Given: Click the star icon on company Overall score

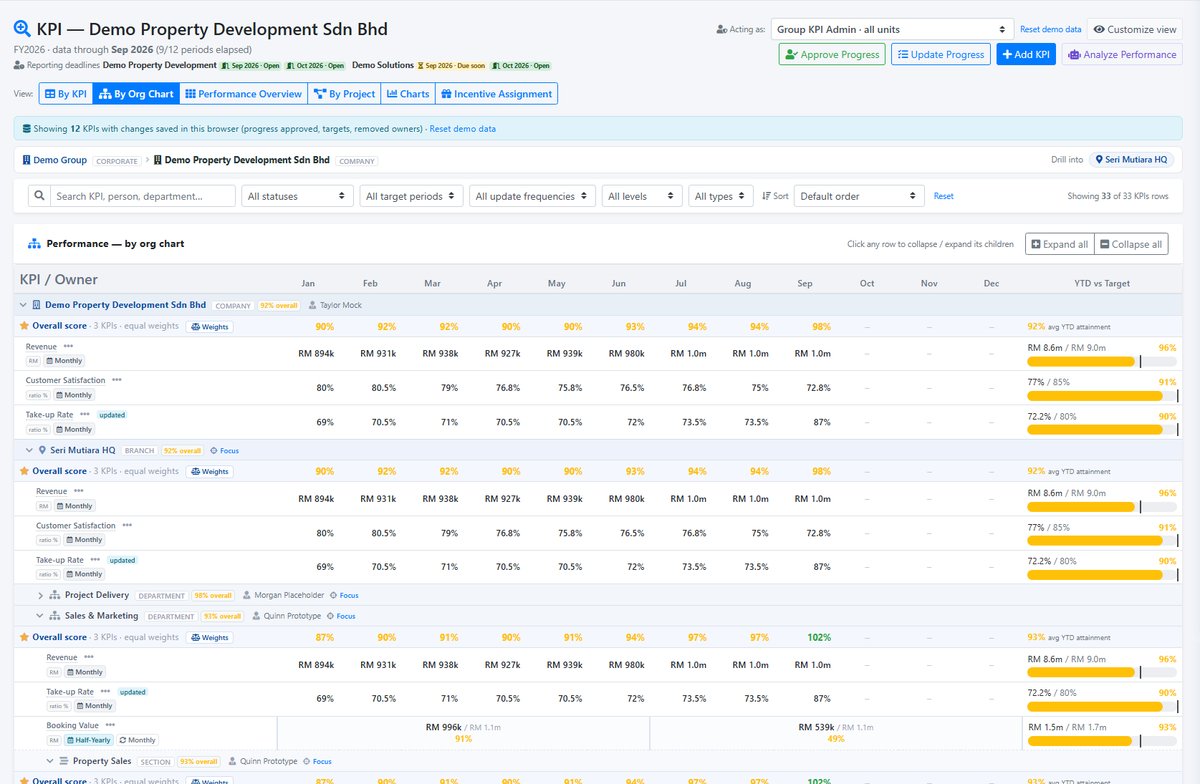Looking at the screenshot, I should click(x=24, y=326).
